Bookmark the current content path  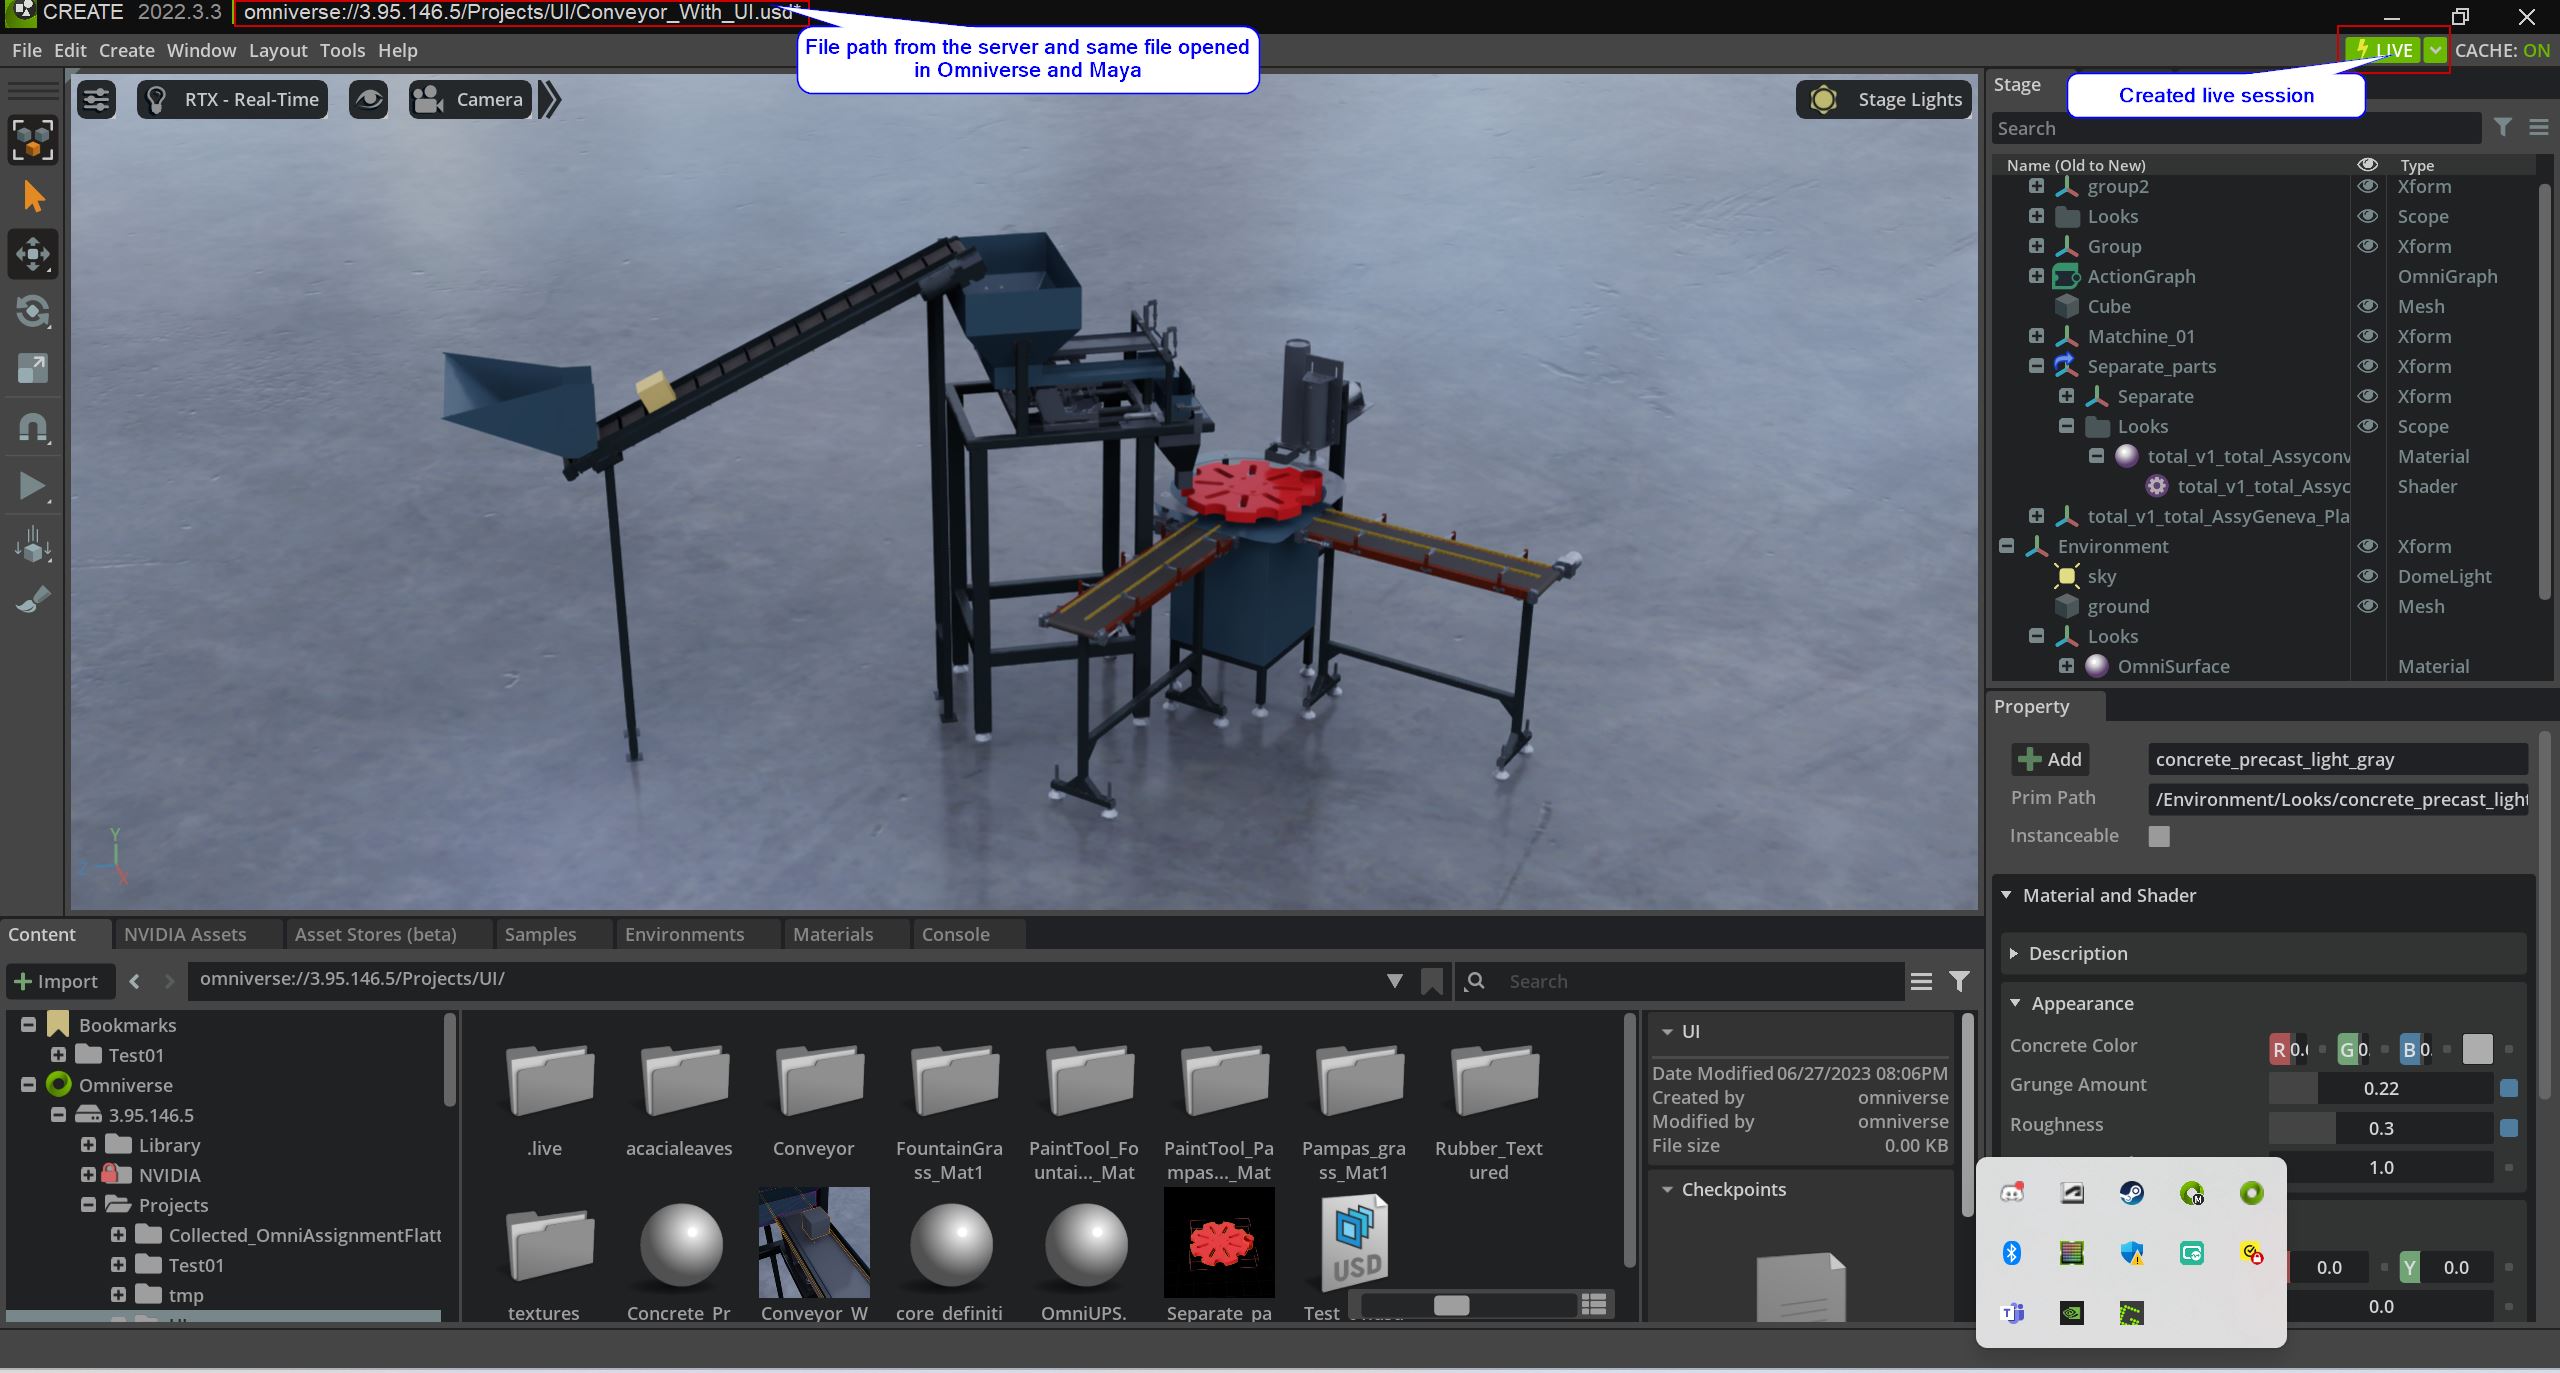pyautogui.click(x=1432, y=981)
